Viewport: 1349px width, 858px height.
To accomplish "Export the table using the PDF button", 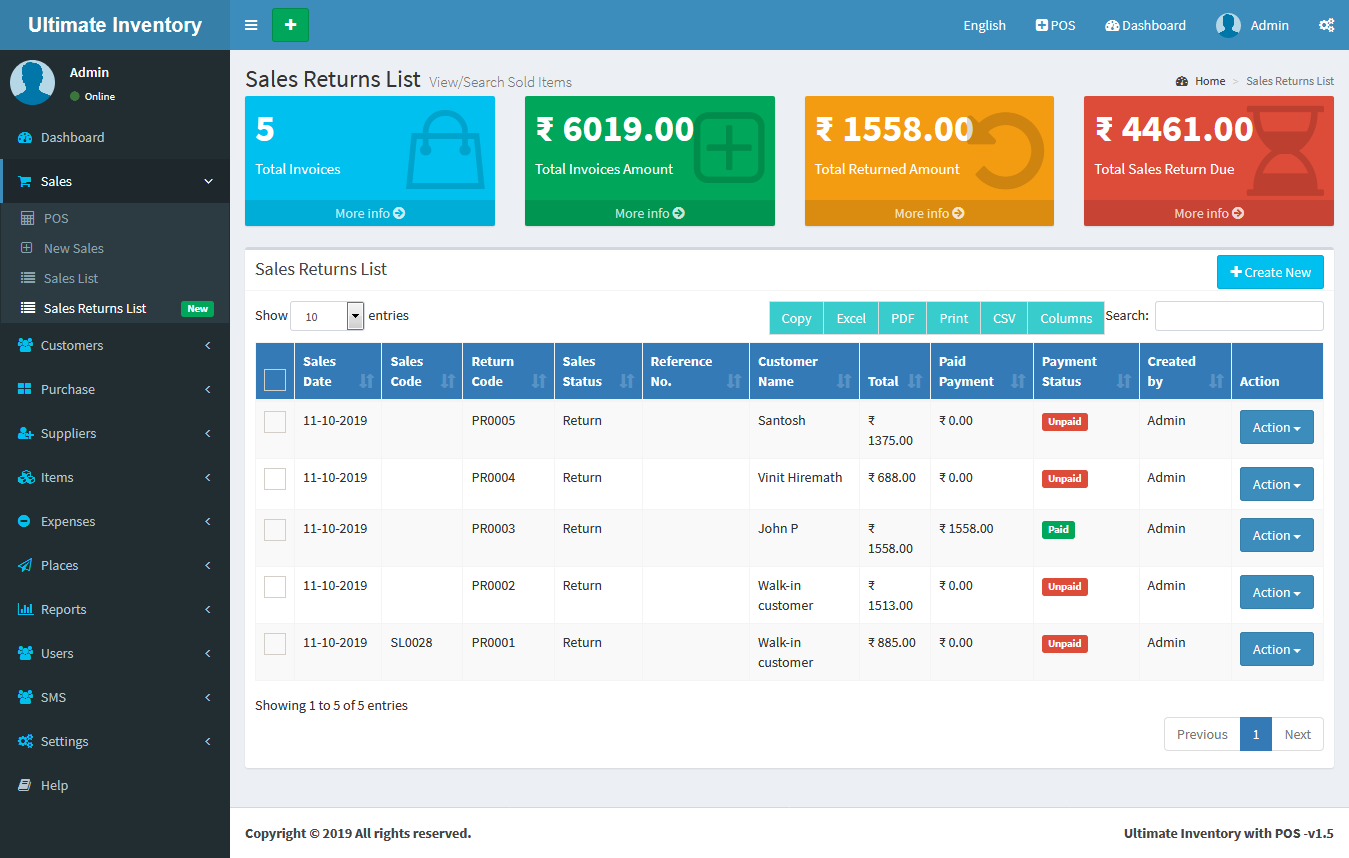I will tap(902, 318).
